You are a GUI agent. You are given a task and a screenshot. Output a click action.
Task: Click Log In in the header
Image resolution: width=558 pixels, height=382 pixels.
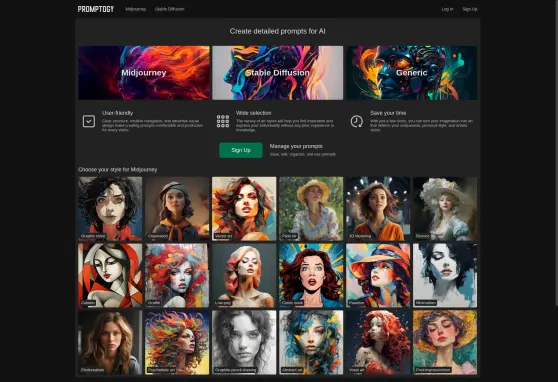[447, 9]
